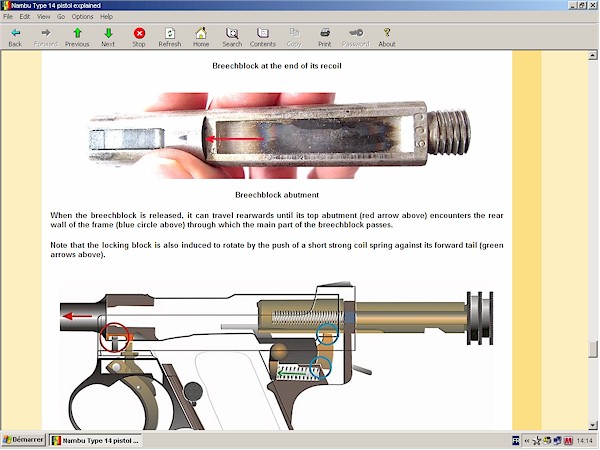Open the About dialog
600x450 pixels.
(387, 37)
